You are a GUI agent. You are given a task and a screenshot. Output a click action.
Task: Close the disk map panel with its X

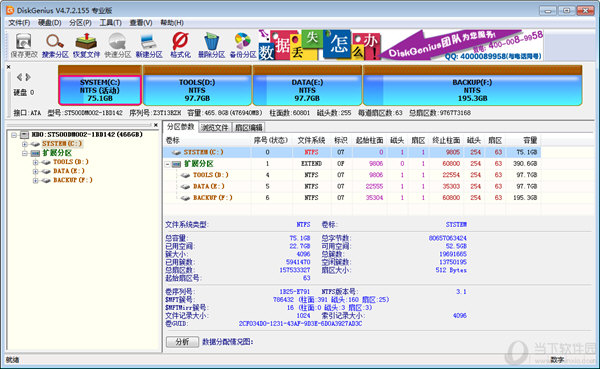[9, 67]
